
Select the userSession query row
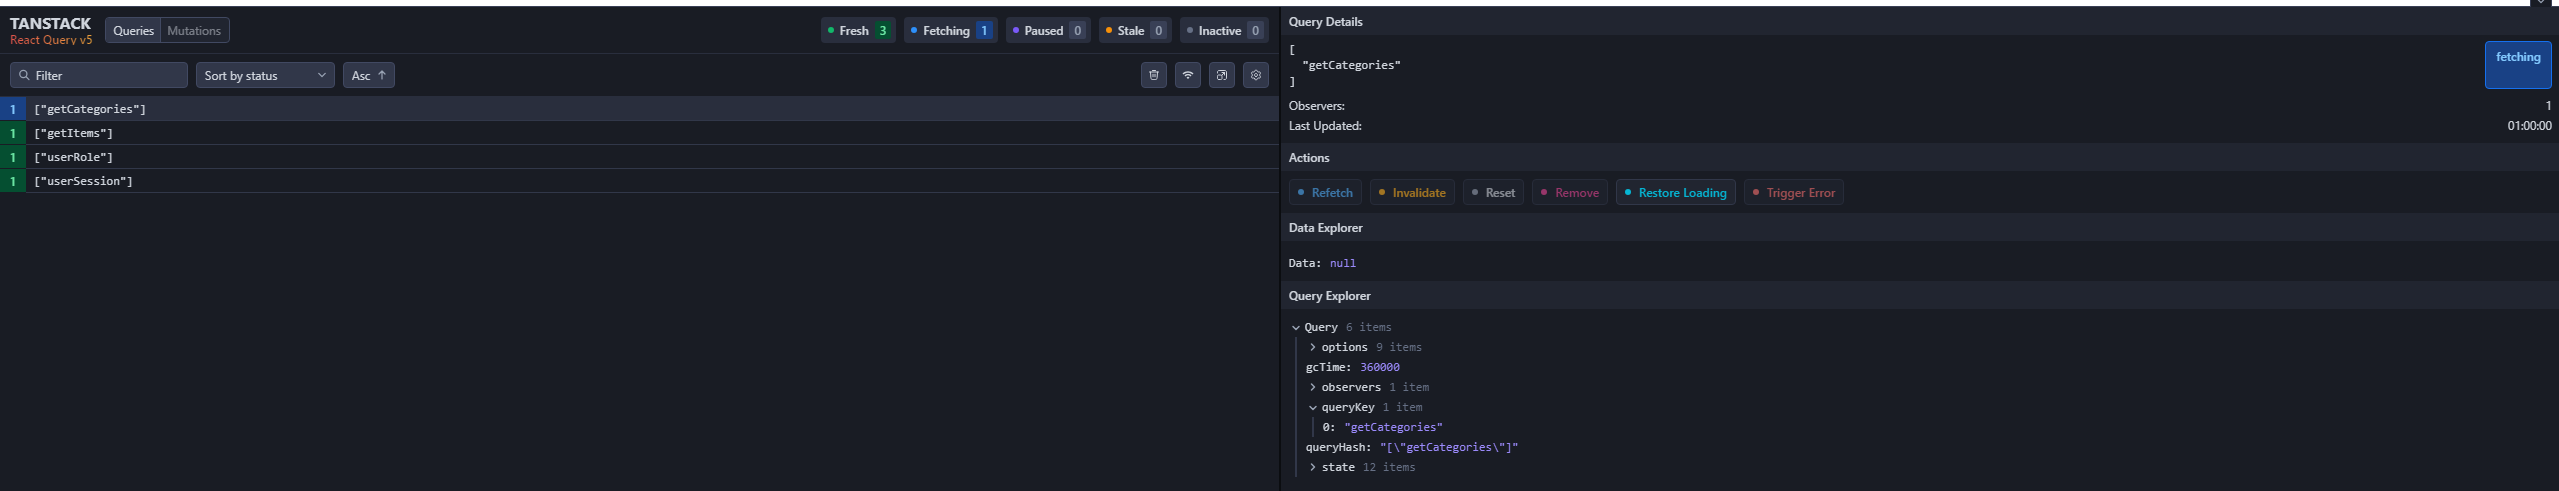click(x=639, y=181)
